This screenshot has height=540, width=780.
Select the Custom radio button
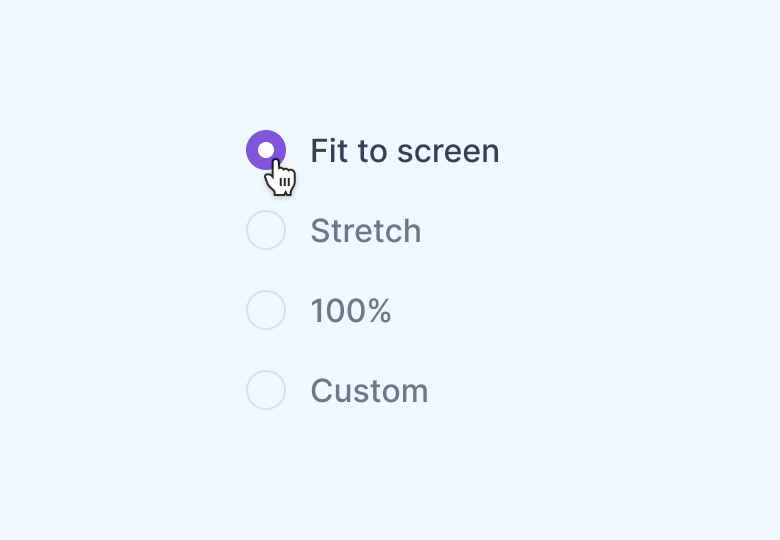click(x=266, y=390)
